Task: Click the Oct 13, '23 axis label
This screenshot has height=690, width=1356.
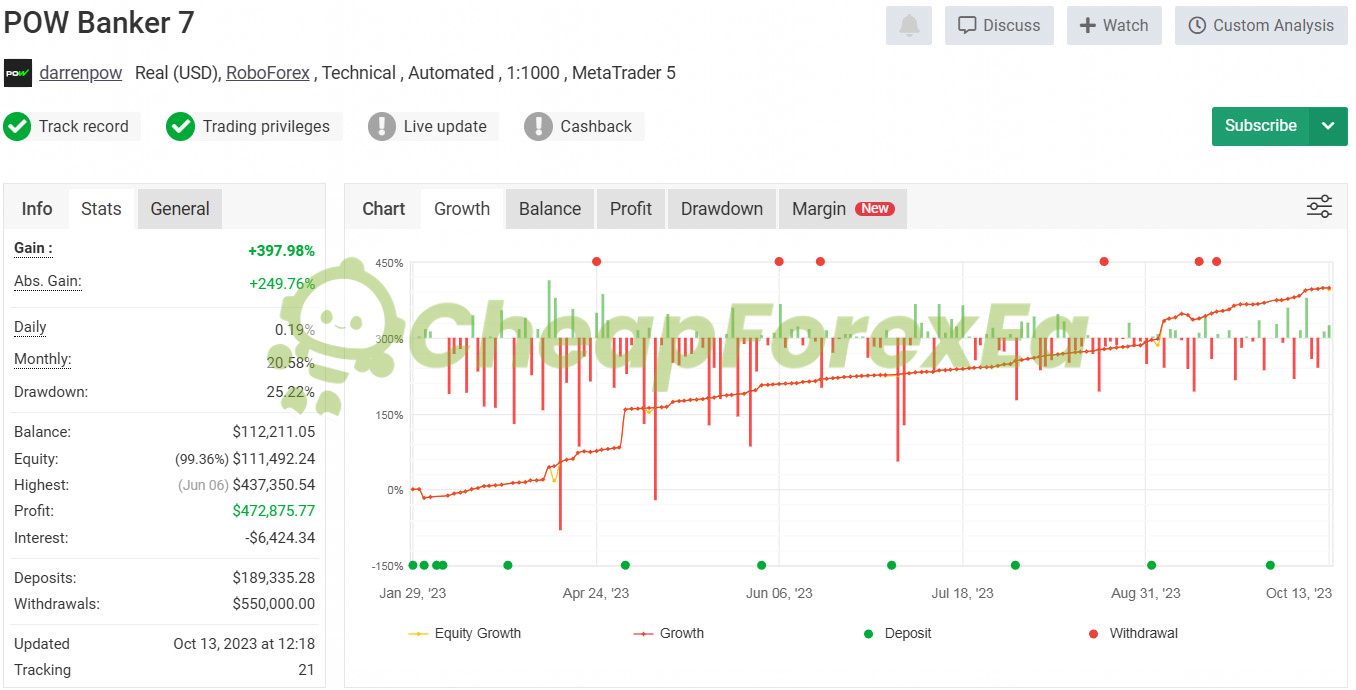Action: pos(1299,593)
